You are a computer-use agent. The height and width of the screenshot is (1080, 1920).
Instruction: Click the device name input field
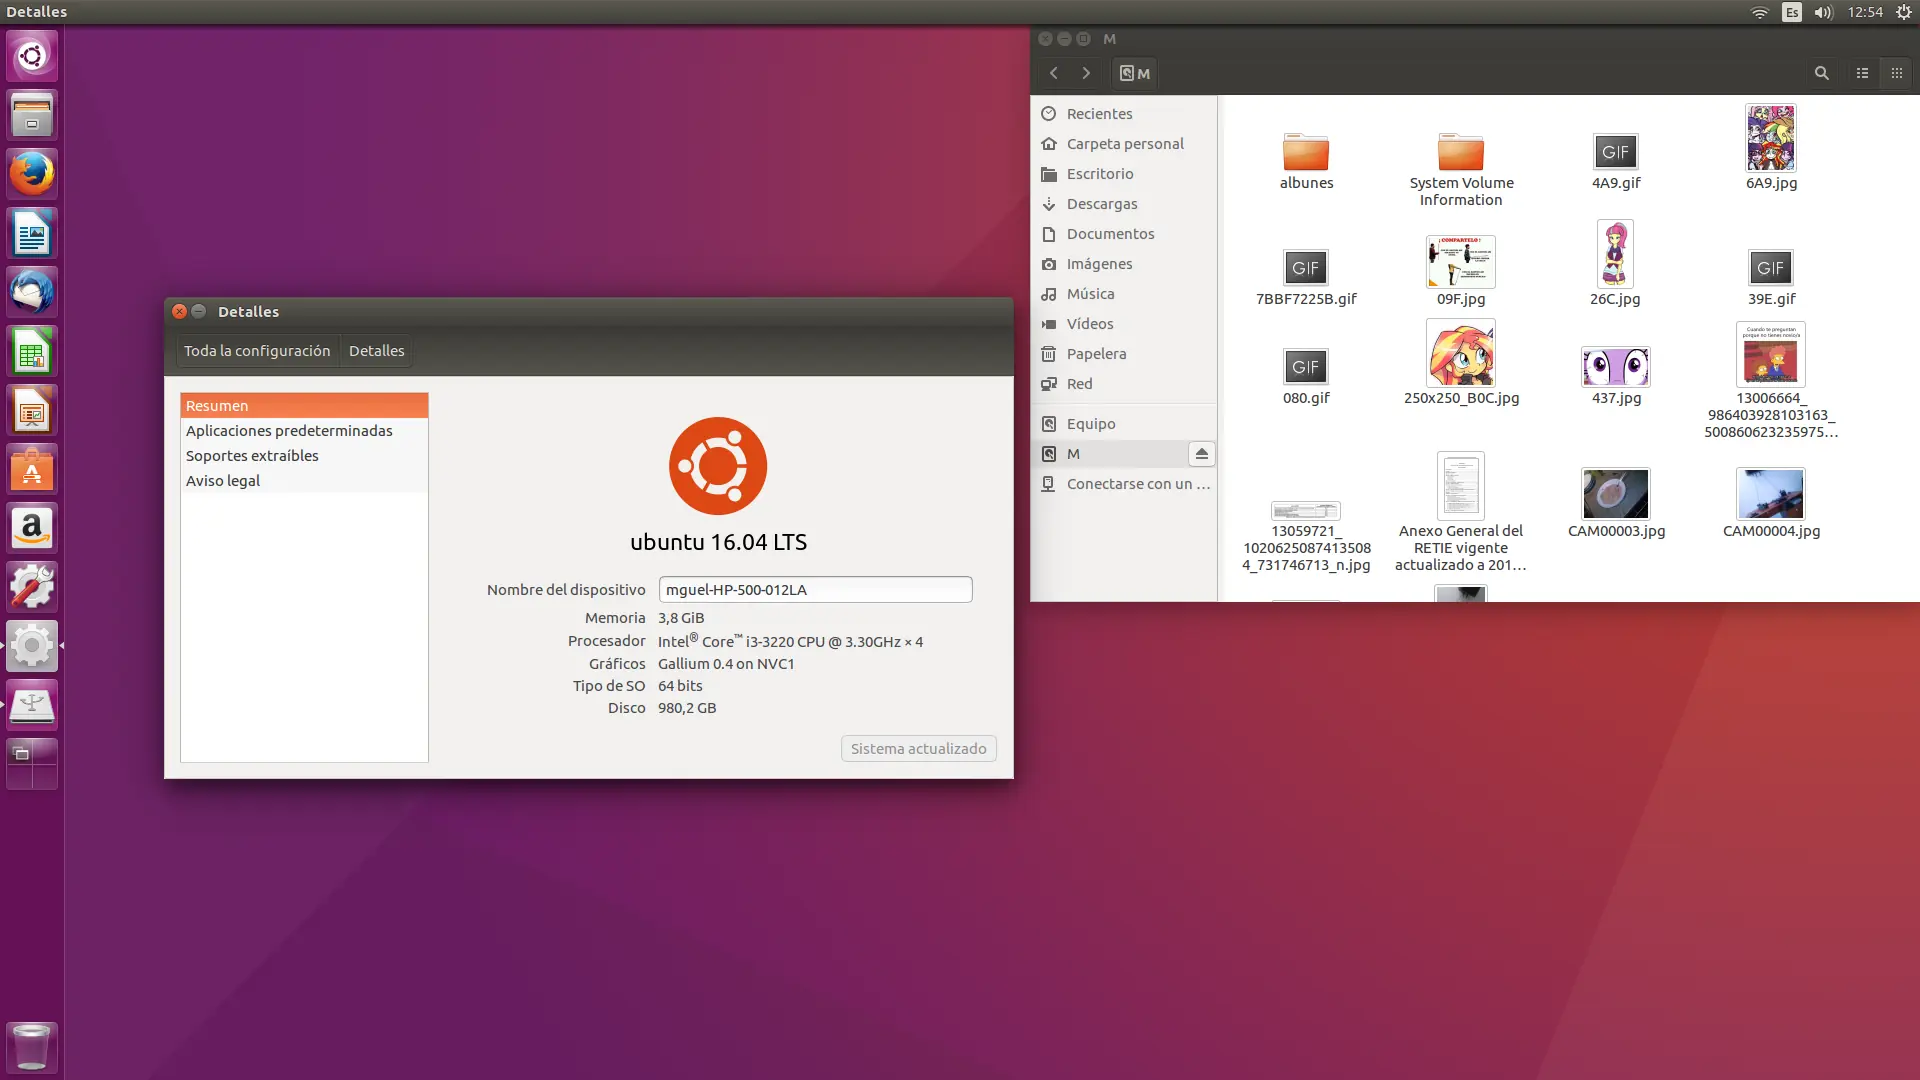point(814,589)
